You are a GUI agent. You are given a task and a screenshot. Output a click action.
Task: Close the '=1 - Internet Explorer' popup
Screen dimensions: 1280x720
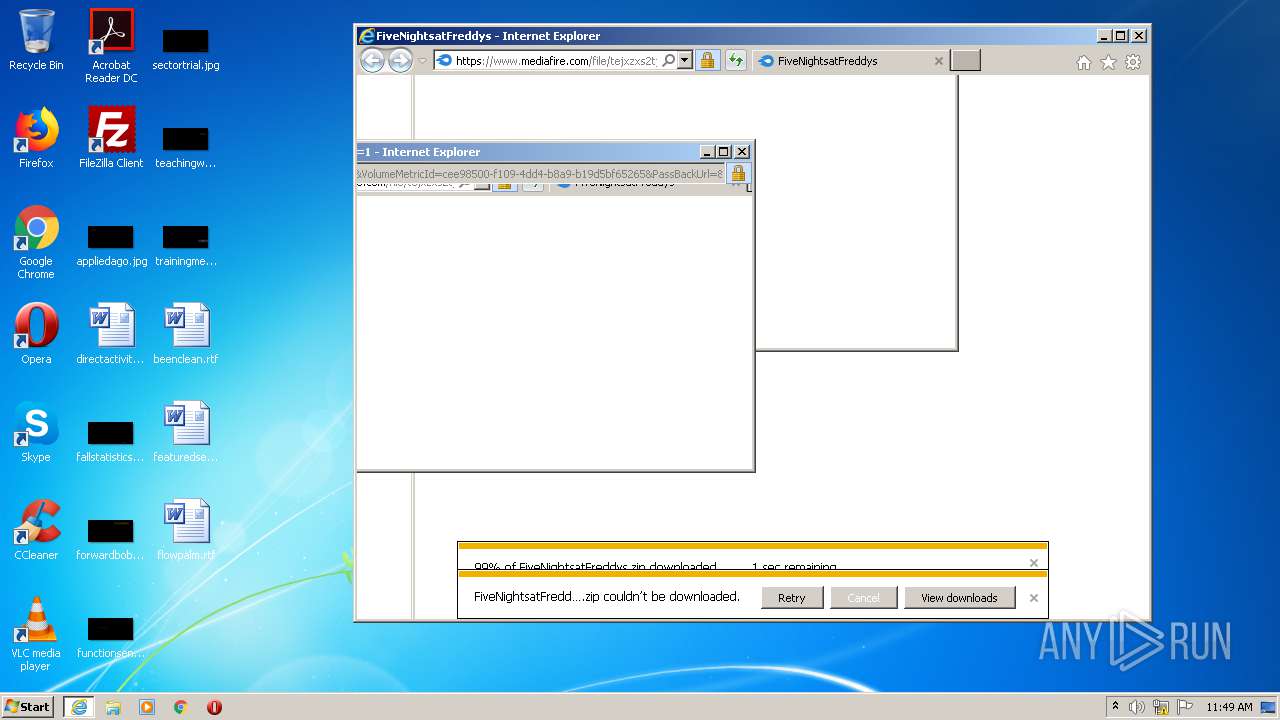742,152
